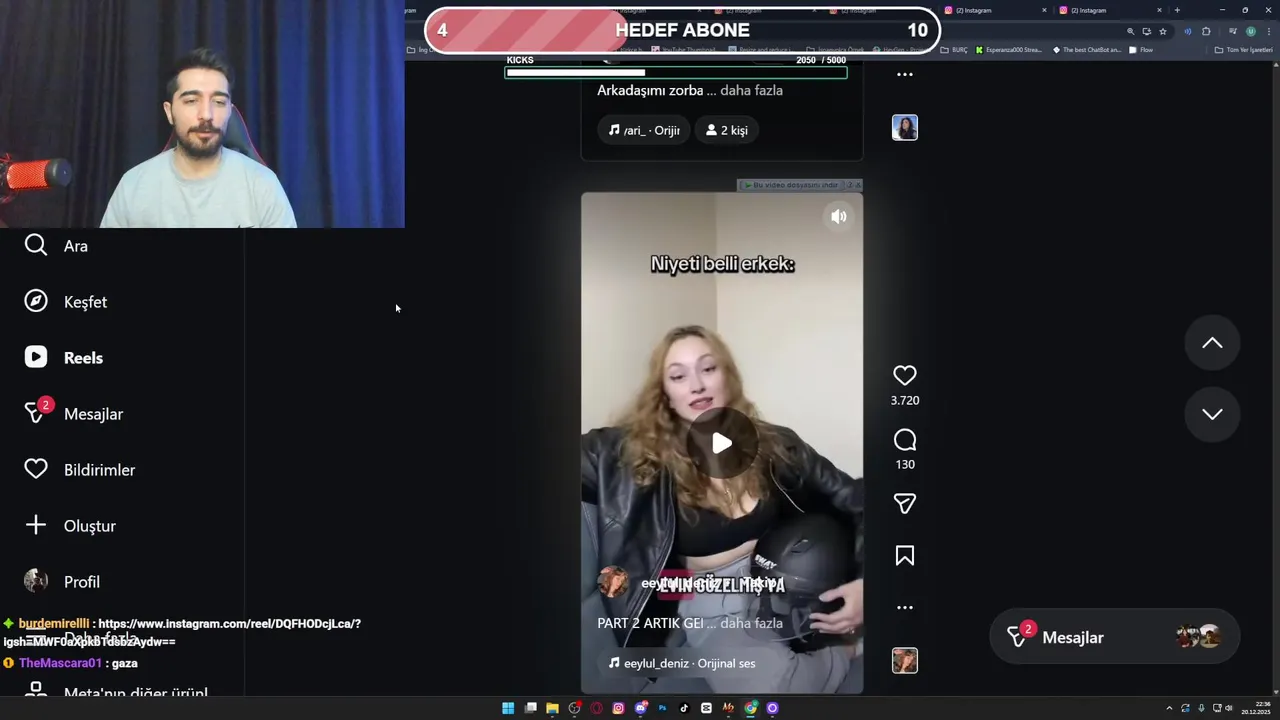
Task: Show hidden system tray icons
Action: [x=1169, y=708]
